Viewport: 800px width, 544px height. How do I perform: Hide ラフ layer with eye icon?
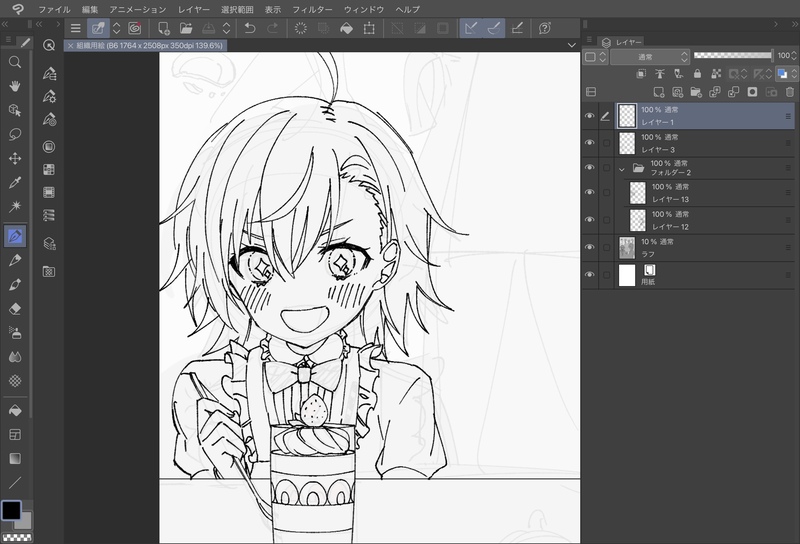tap(590, 248)
